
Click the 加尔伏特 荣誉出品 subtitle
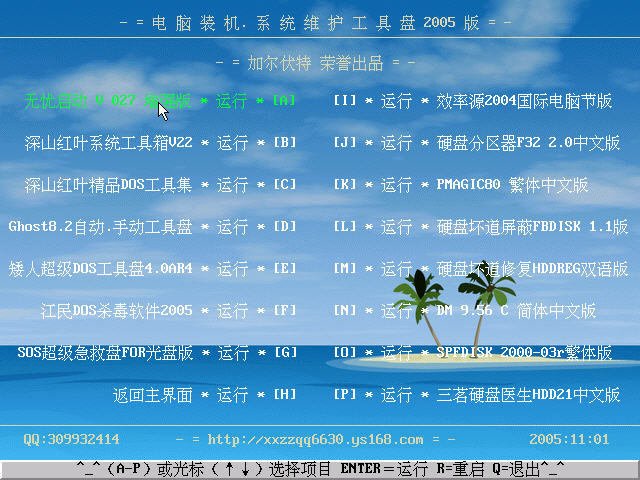(316, 64)
